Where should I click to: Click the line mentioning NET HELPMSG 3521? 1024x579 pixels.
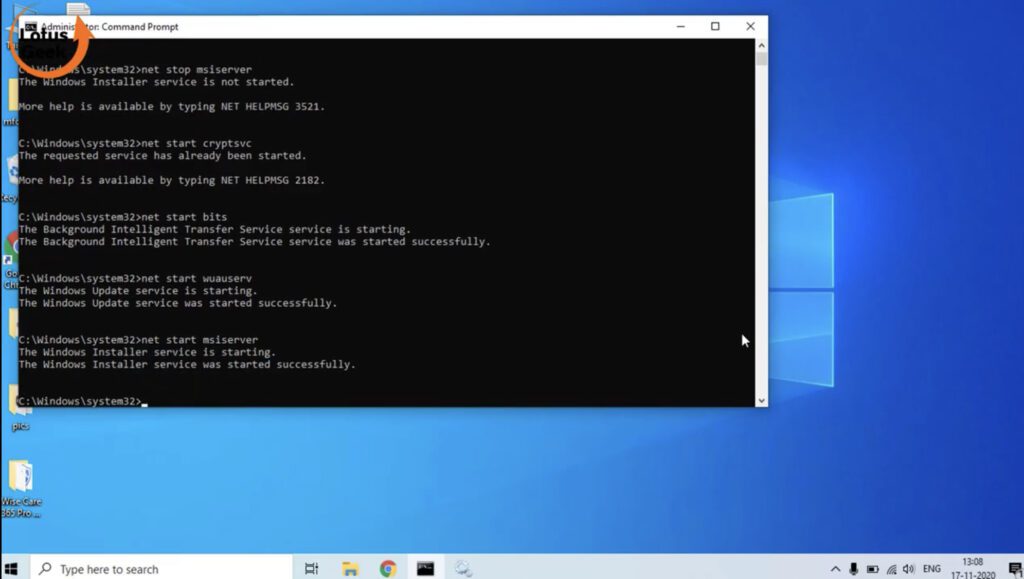171,106
